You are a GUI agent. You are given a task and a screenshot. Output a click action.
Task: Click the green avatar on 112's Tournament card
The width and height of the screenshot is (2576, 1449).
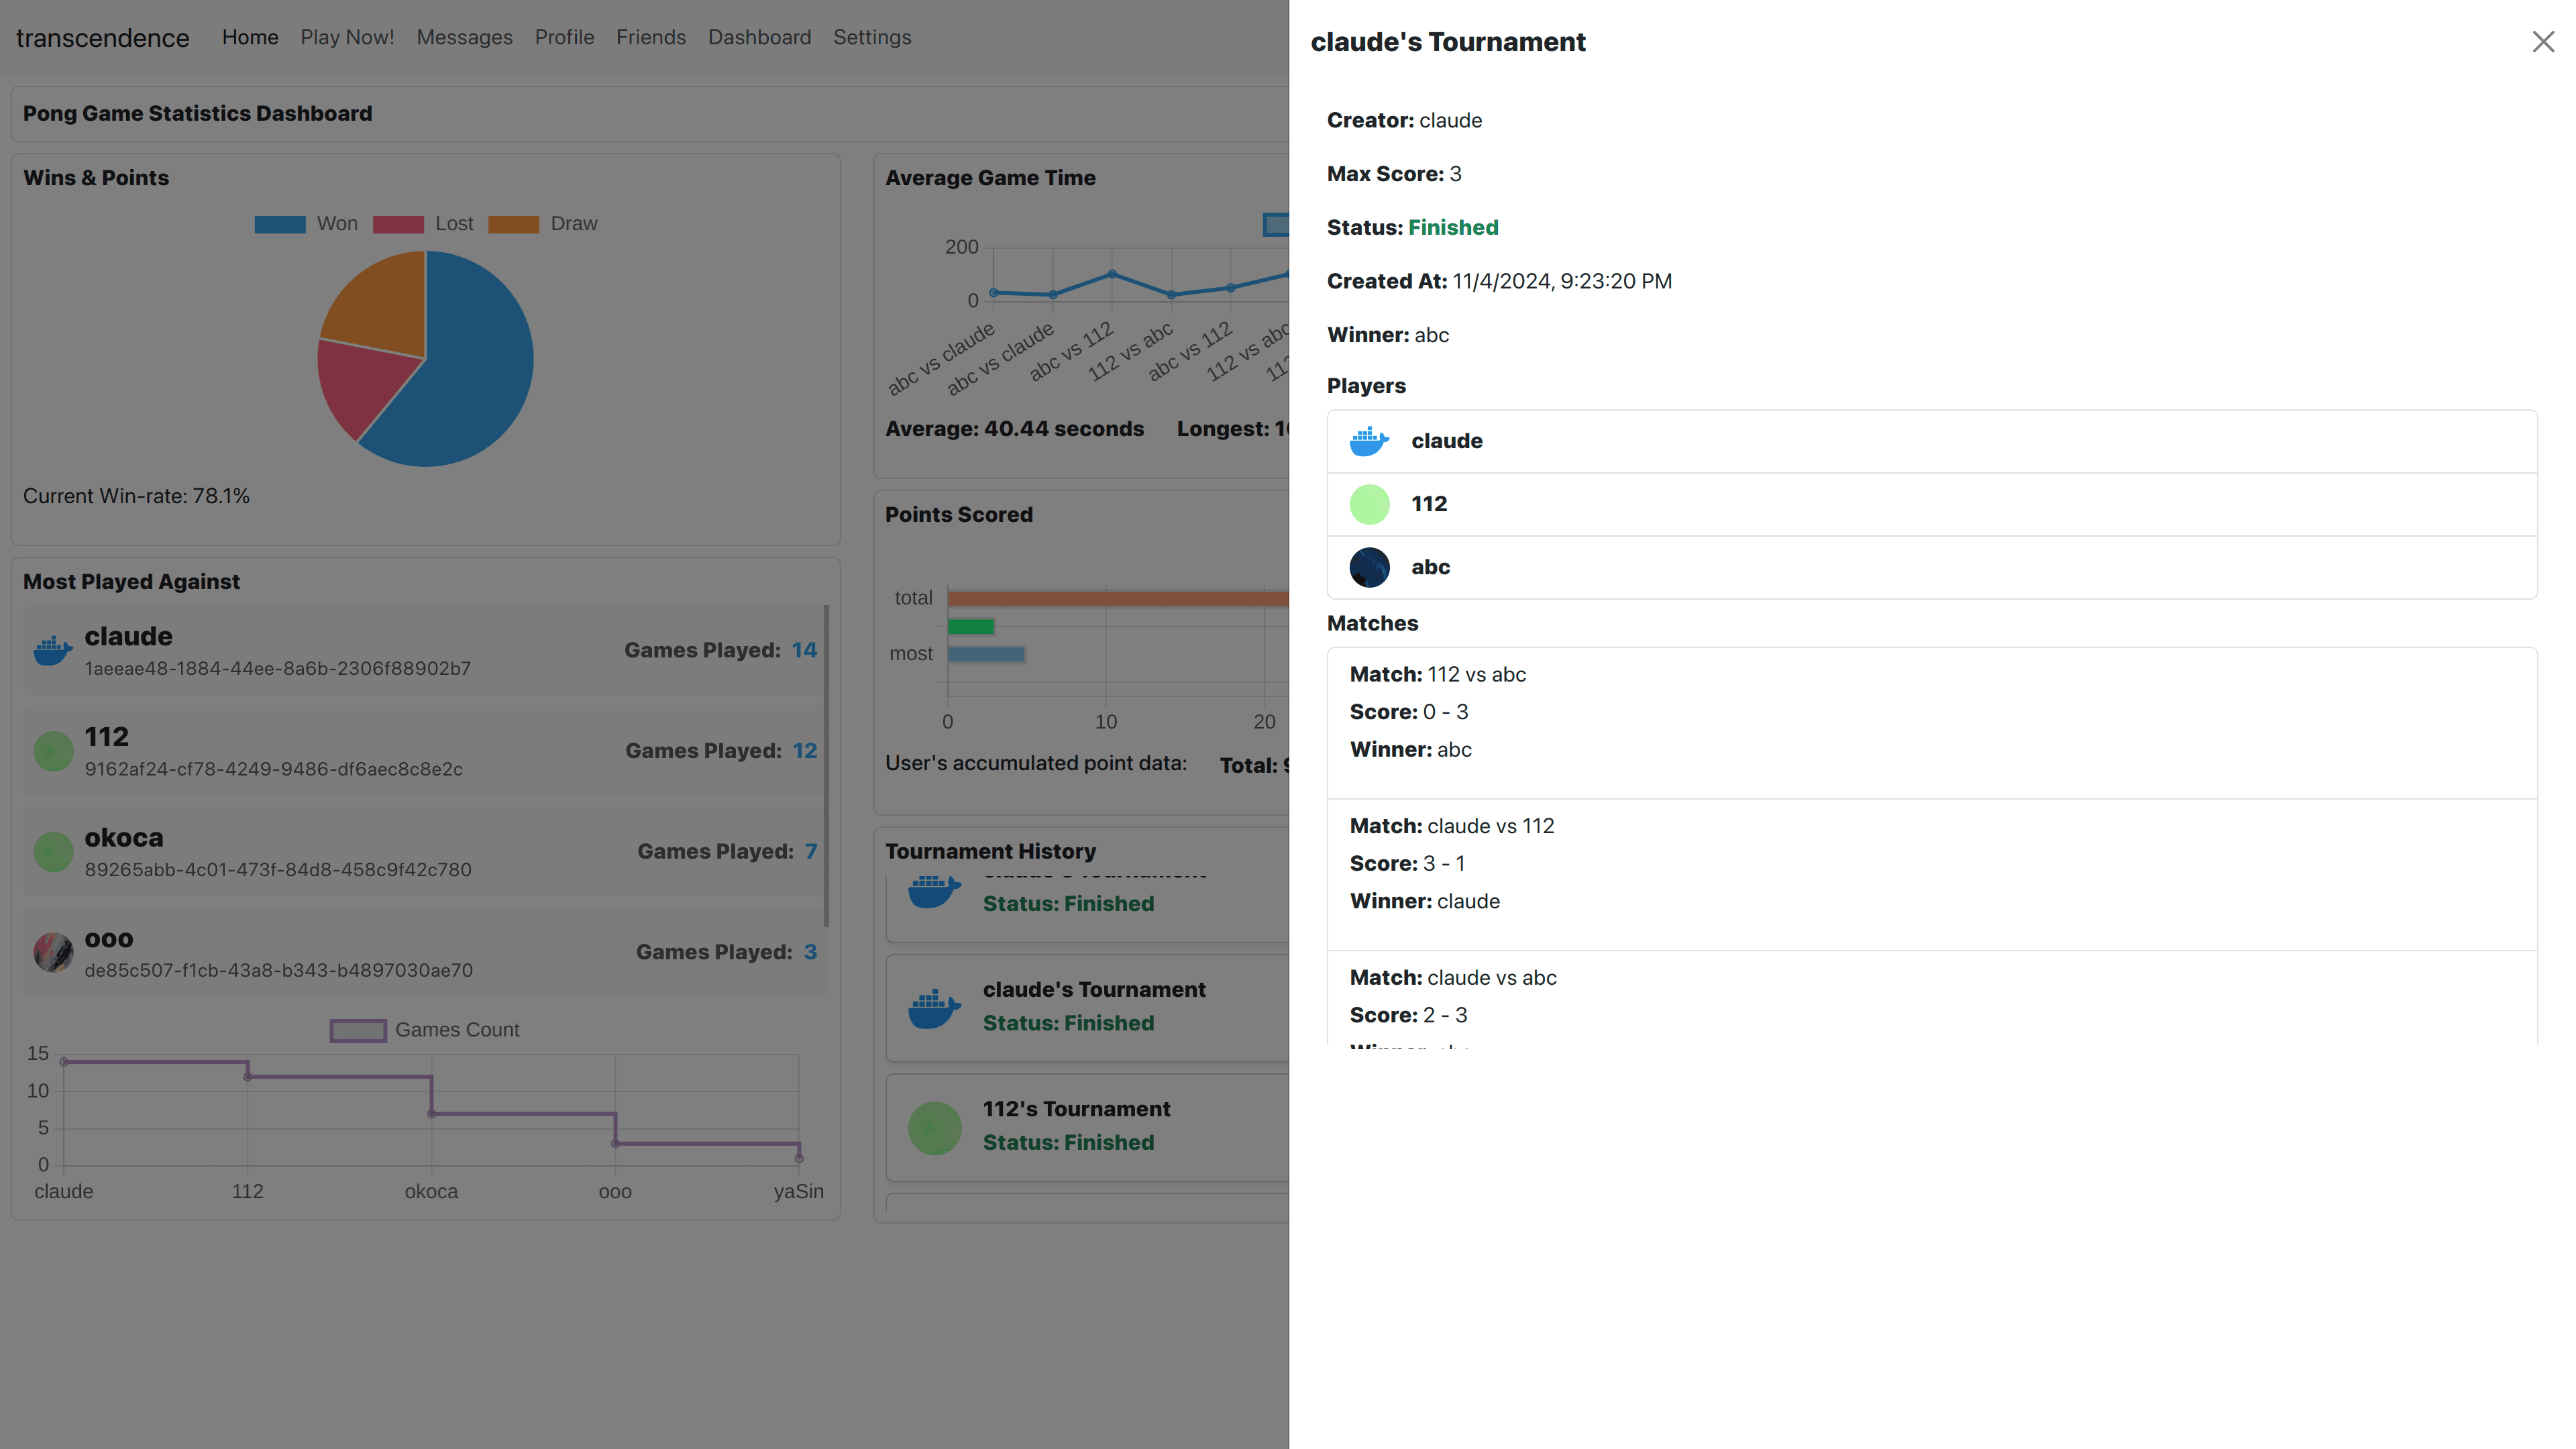click(934, 1127)
